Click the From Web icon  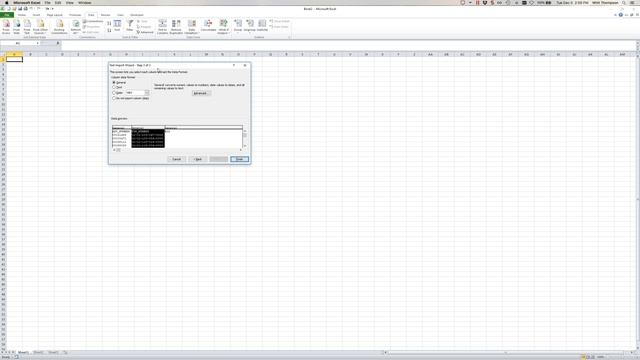coord(17,27)
